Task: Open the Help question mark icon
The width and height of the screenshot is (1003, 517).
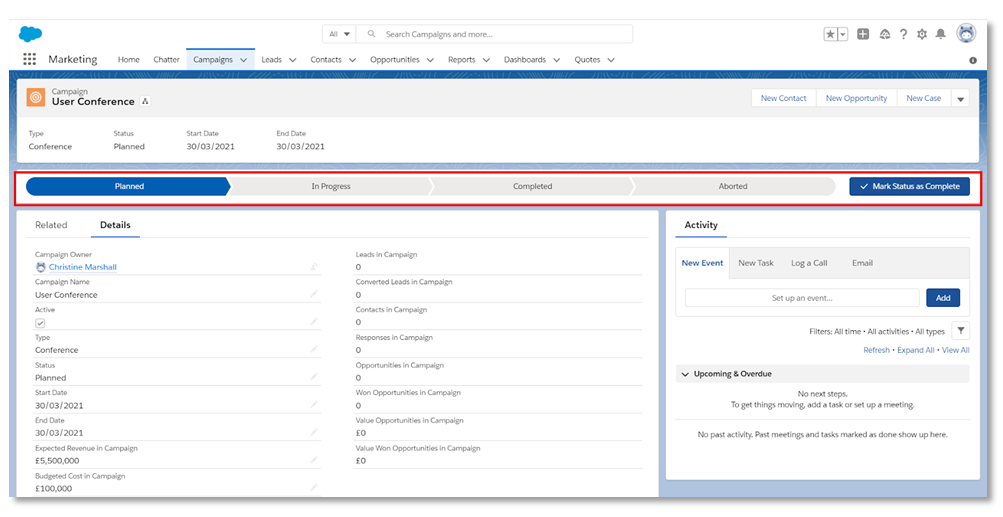Action: [x=903, y=35]
